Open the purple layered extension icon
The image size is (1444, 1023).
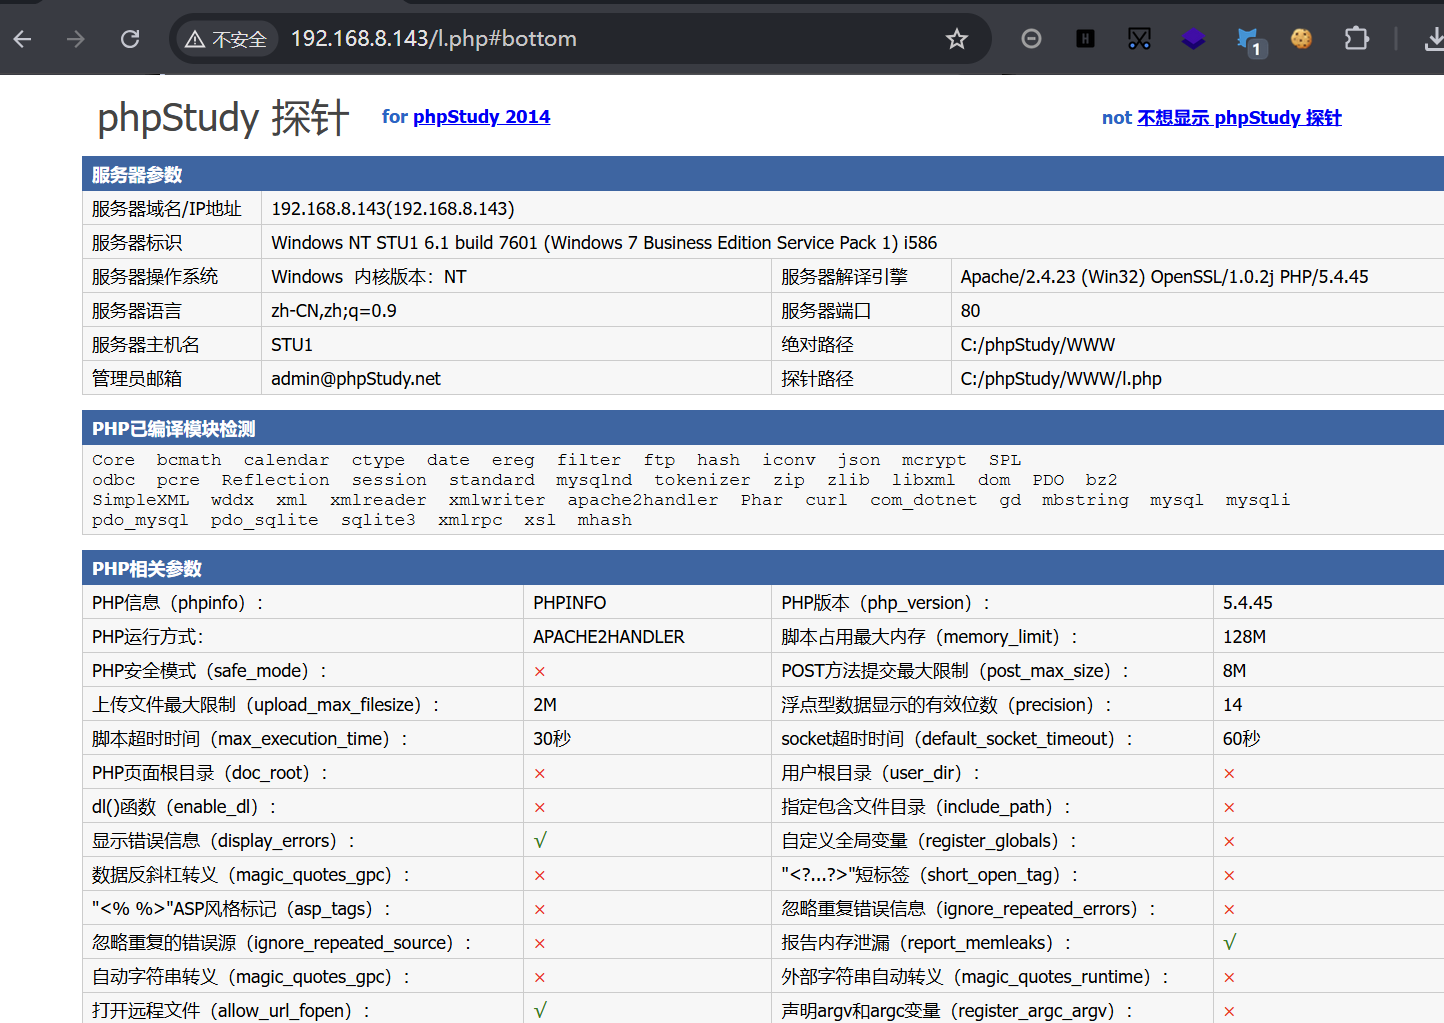click(1193, 39)
